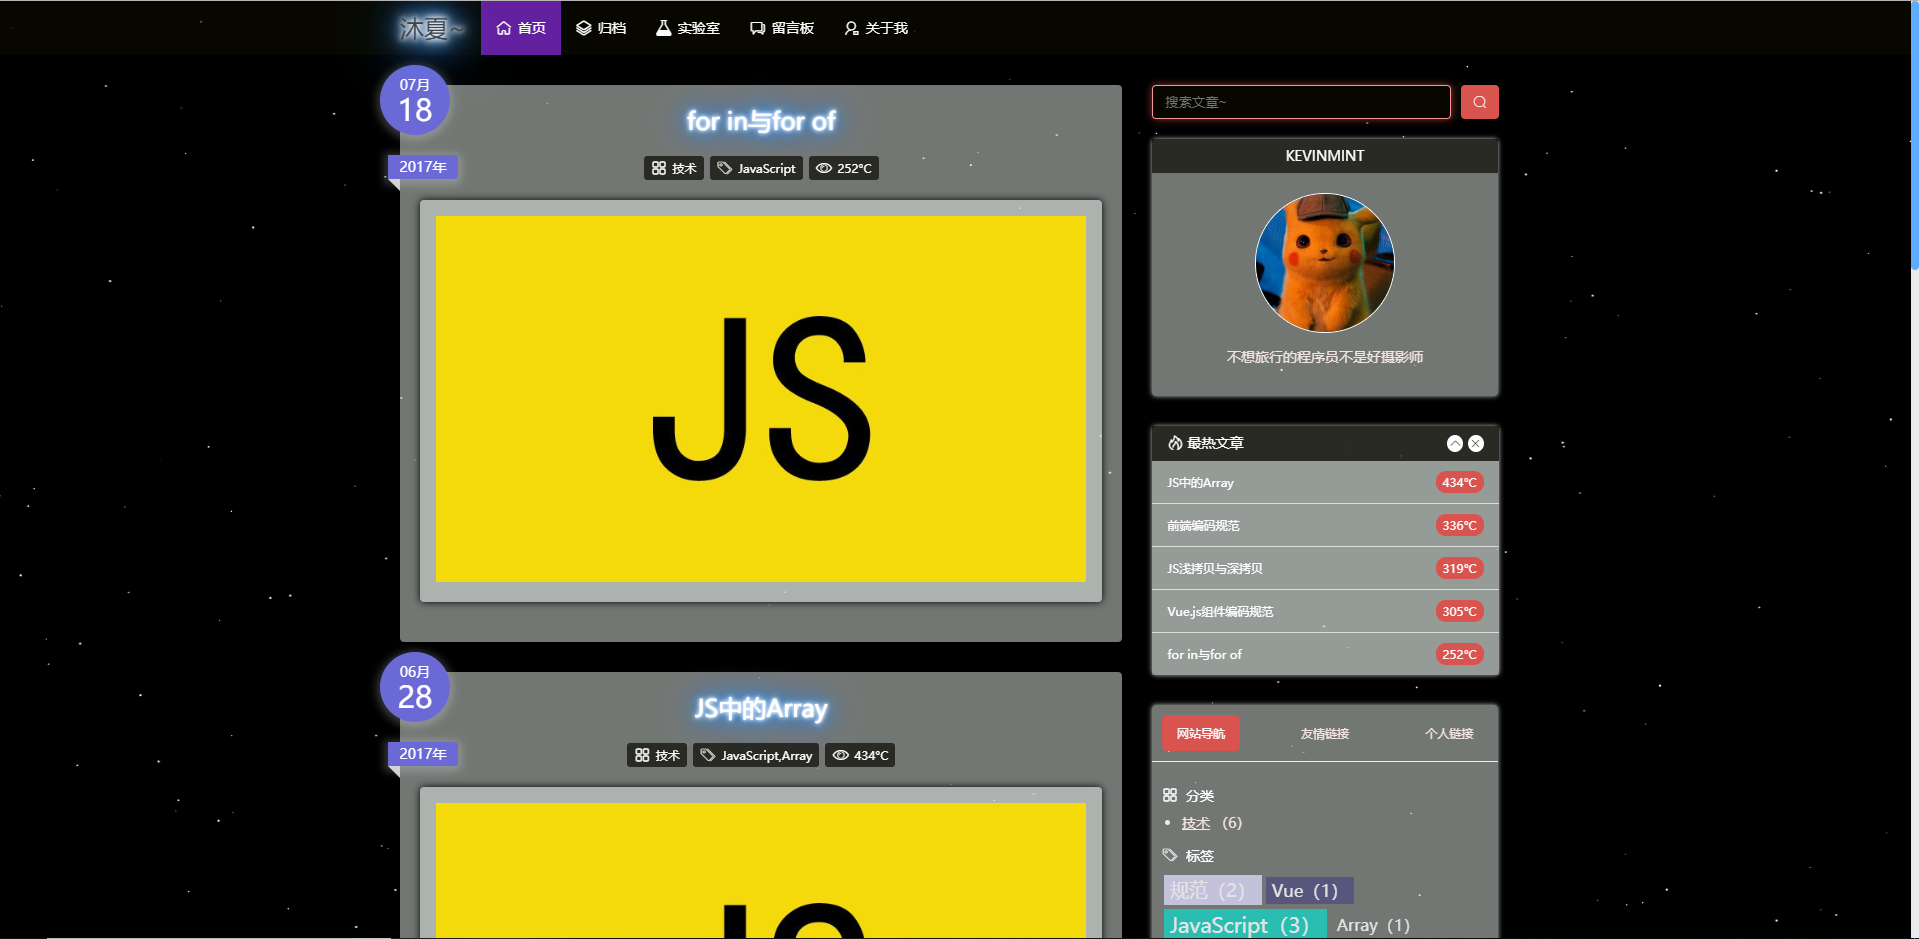
Task: Close the 最热文章 panel
Action: coord(1476,443)
